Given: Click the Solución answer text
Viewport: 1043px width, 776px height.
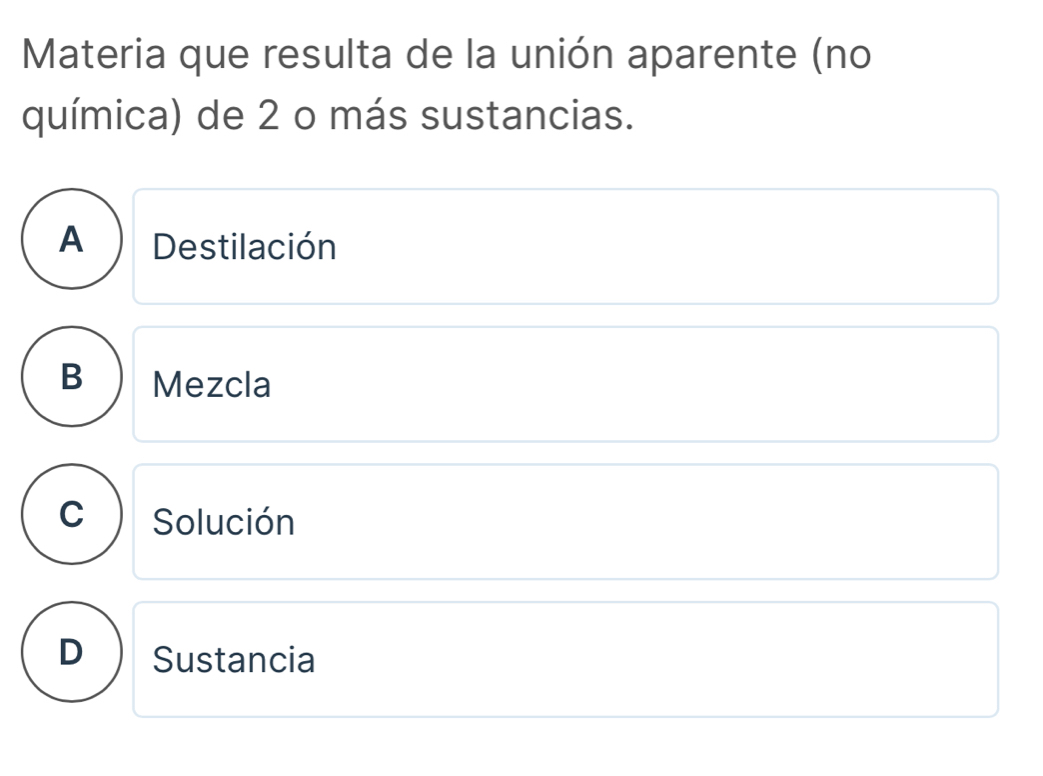Looking at the screenshot, I should tap(225, 522).
